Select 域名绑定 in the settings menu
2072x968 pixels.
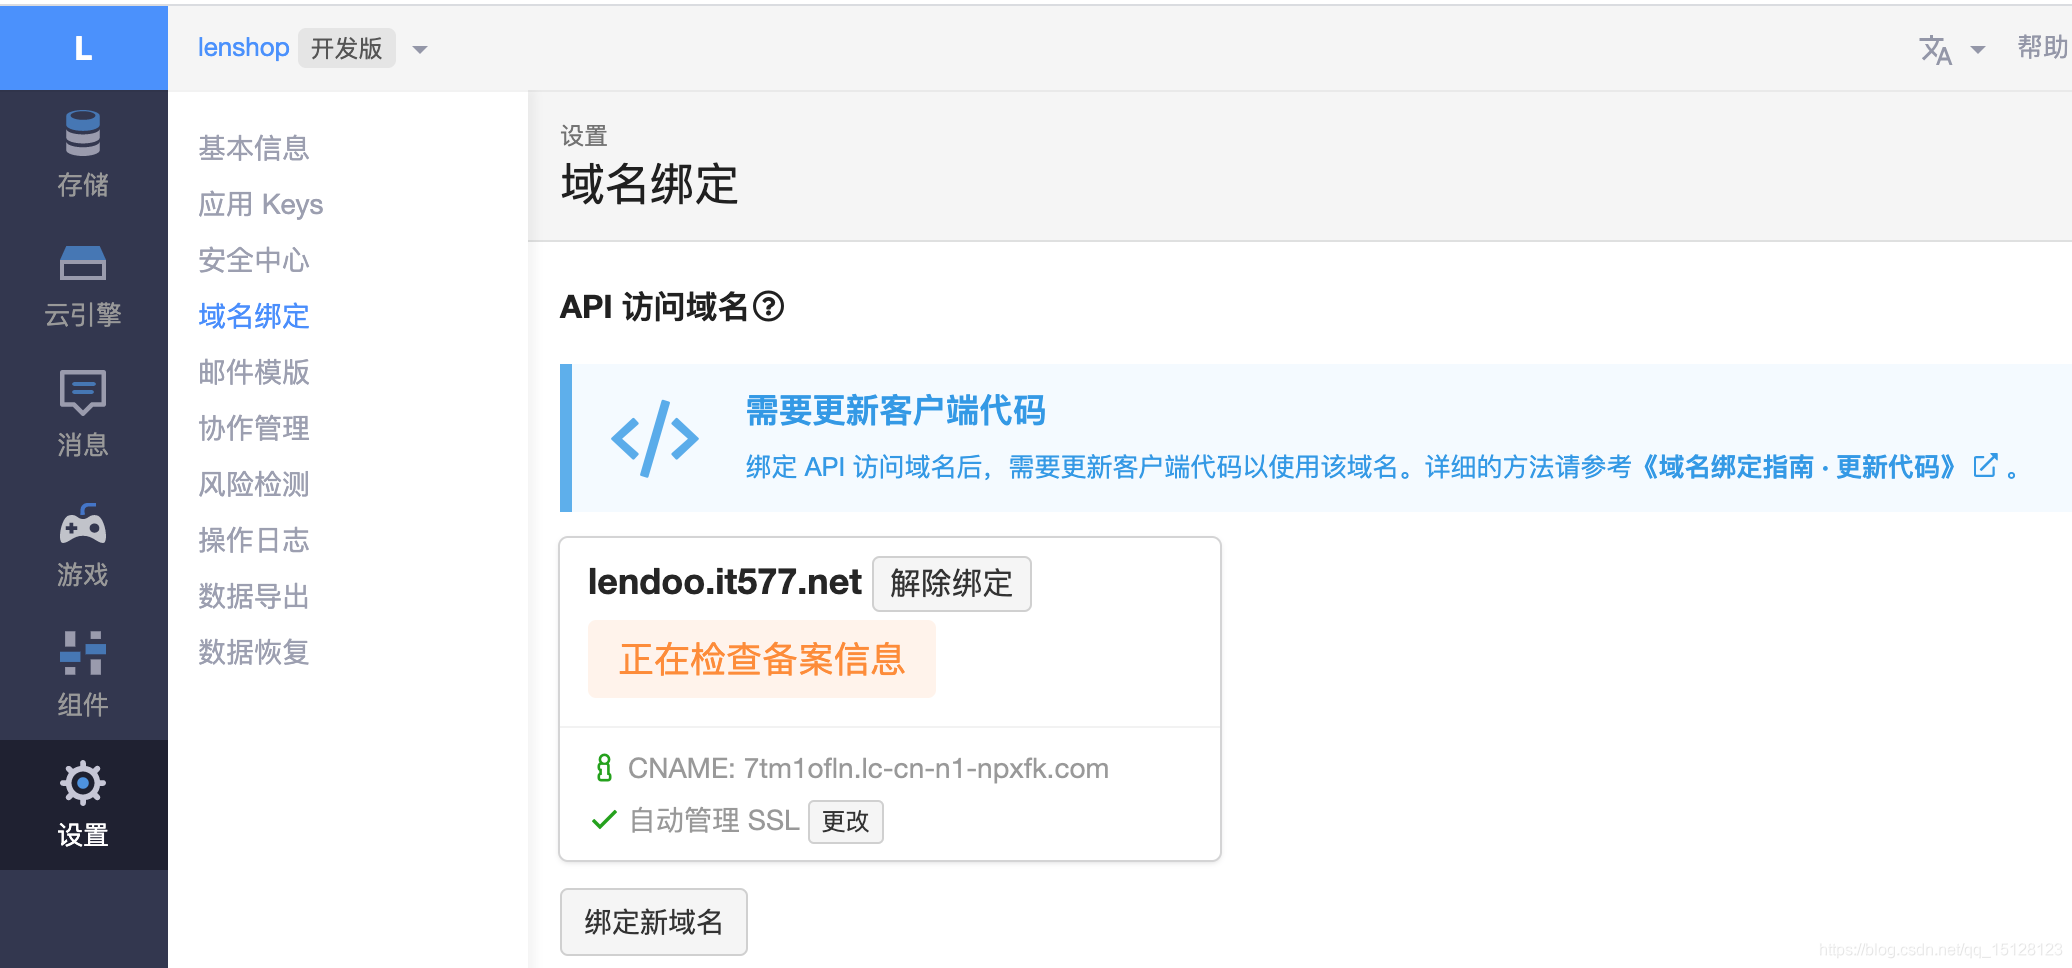[254, 316]
